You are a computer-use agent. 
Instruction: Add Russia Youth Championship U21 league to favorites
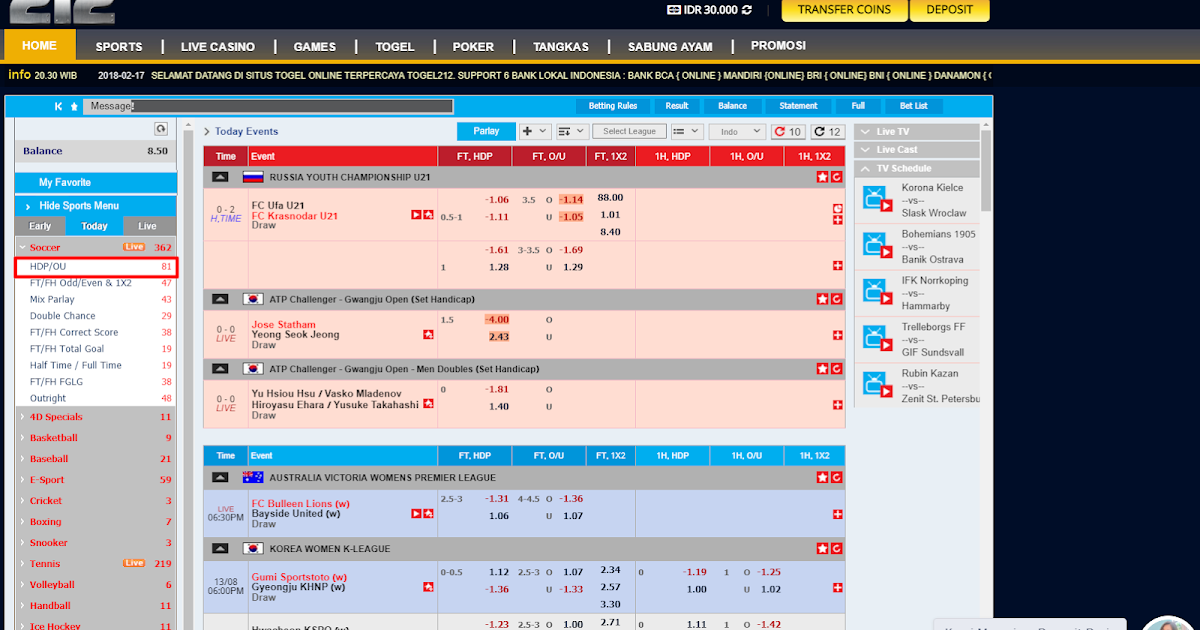pyautogui.click(x=822, y=177)
